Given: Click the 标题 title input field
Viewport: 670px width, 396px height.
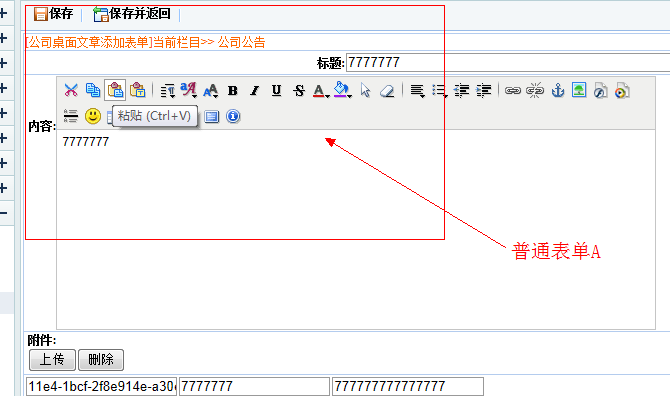Looking at the screenshot, I should [x=508, y=63].
